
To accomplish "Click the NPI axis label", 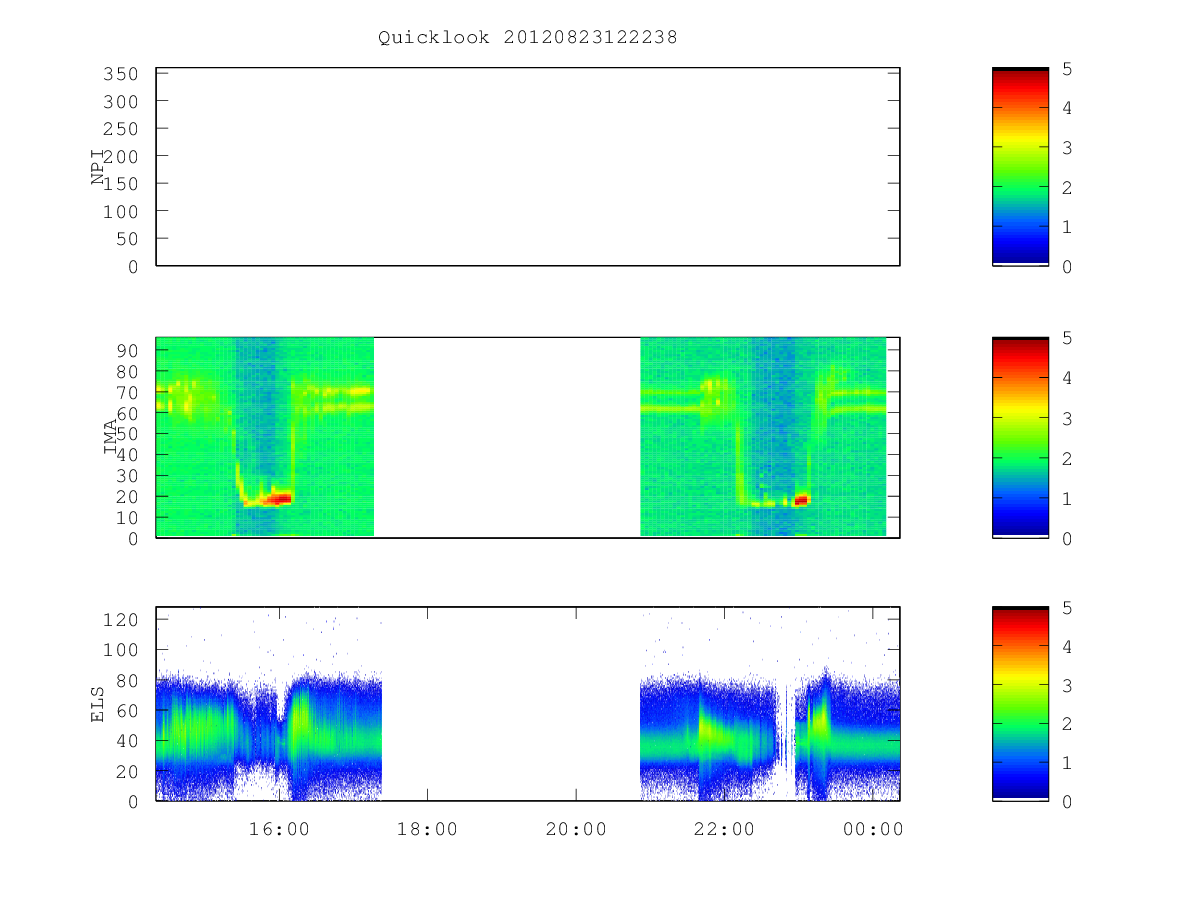I will 98,168.
